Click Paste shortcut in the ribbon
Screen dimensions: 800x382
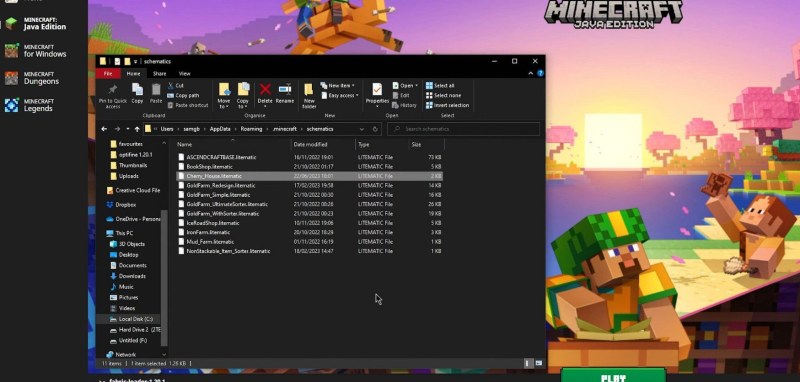pos(187,105)
